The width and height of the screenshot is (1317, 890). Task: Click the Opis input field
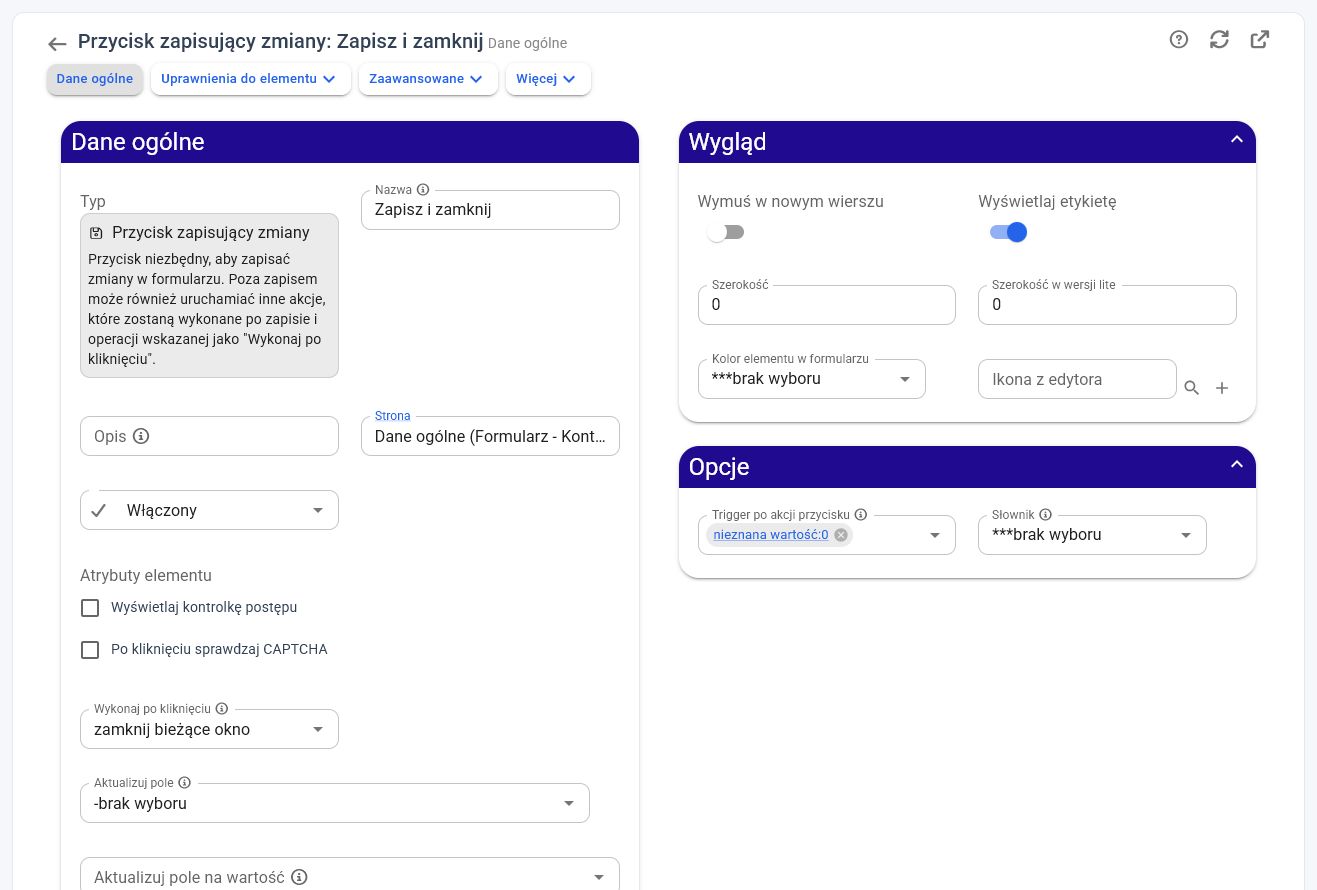click(209, 436)
